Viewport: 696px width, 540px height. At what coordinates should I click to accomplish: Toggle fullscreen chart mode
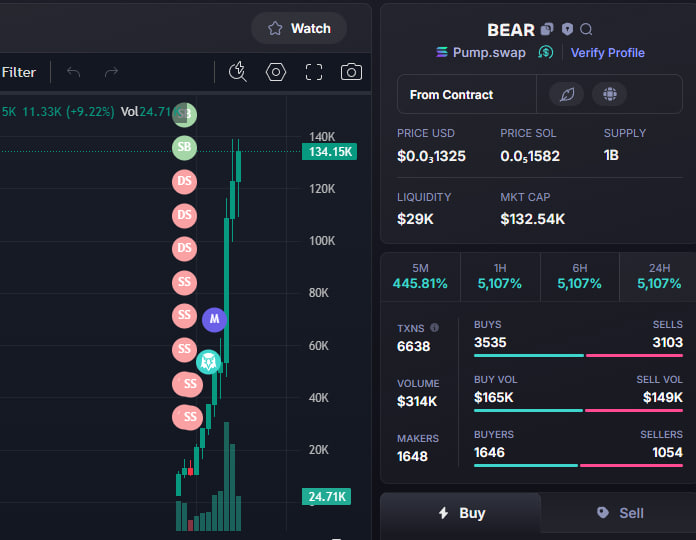(x=314, y=72)
